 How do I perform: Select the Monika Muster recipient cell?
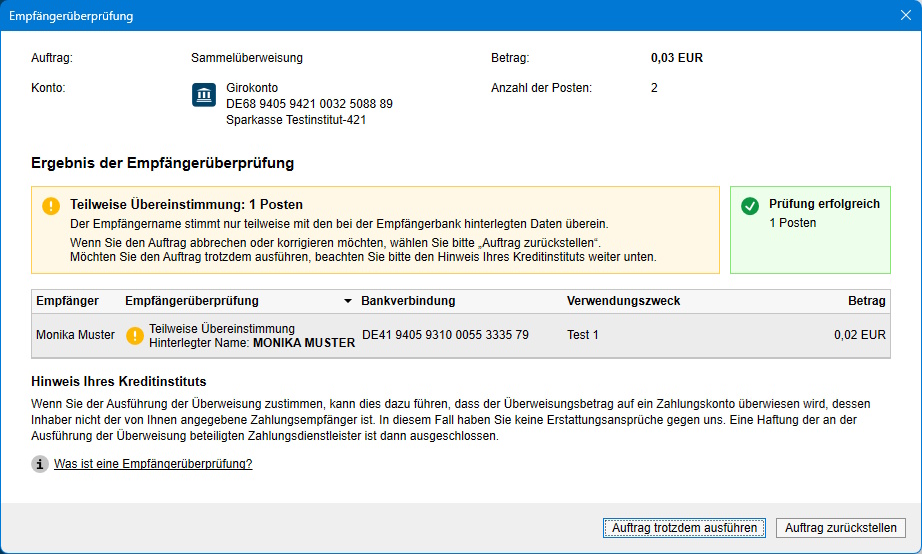(75, 335)
